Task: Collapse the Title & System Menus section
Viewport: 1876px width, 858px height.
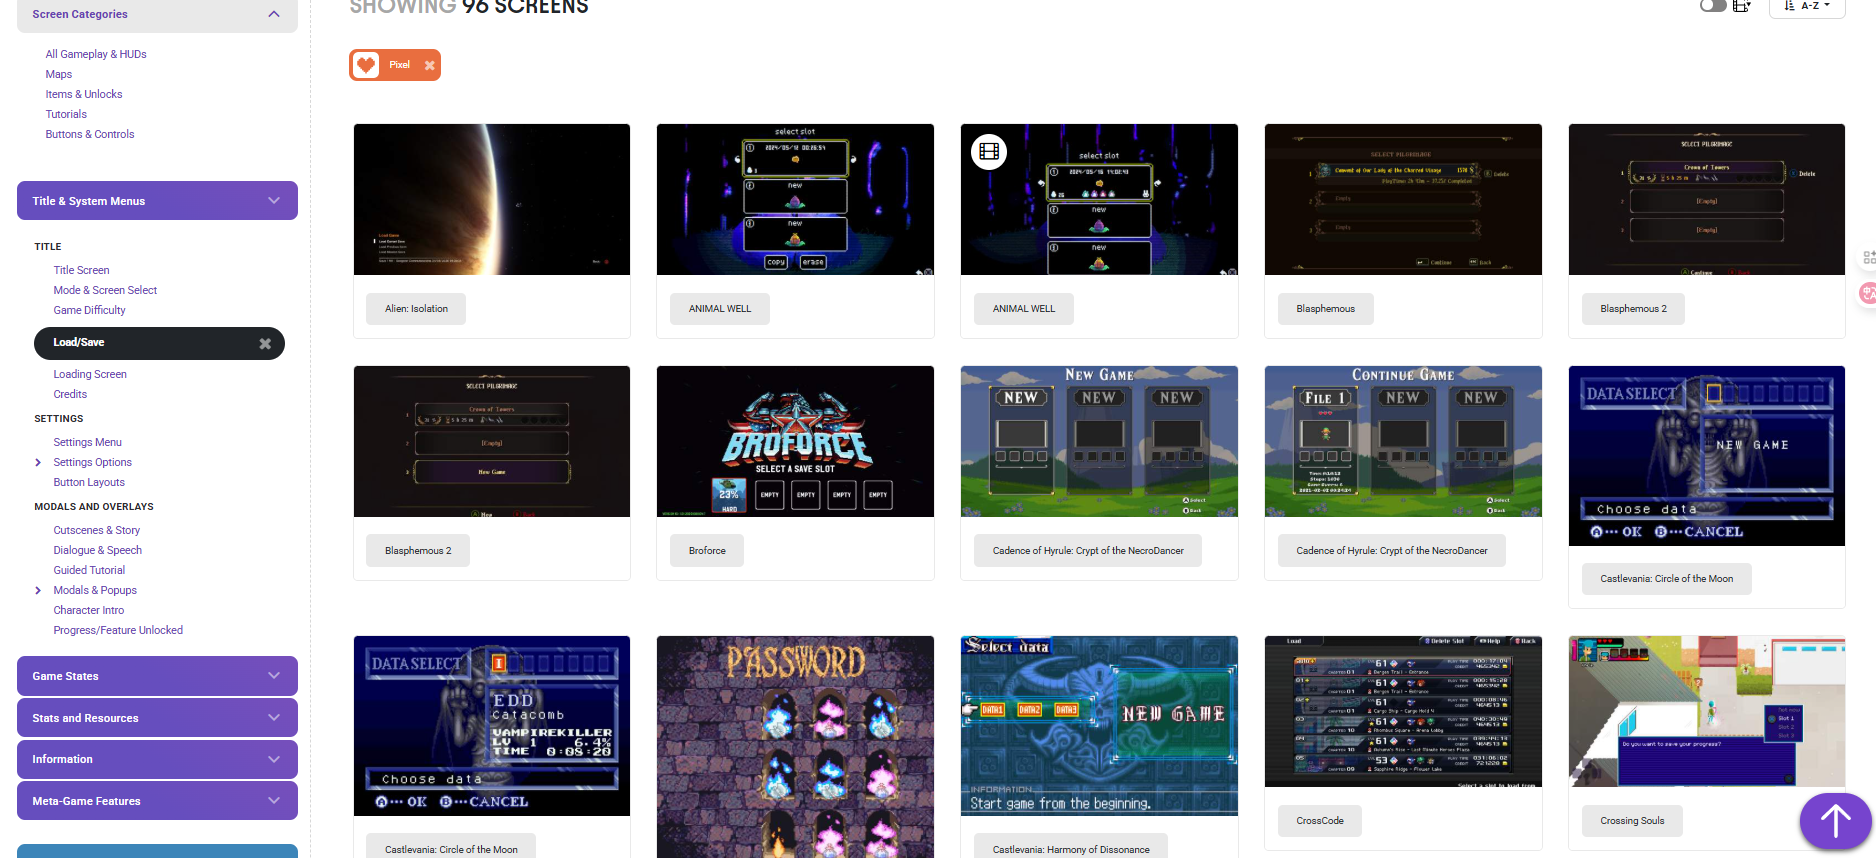Action: 274,201
